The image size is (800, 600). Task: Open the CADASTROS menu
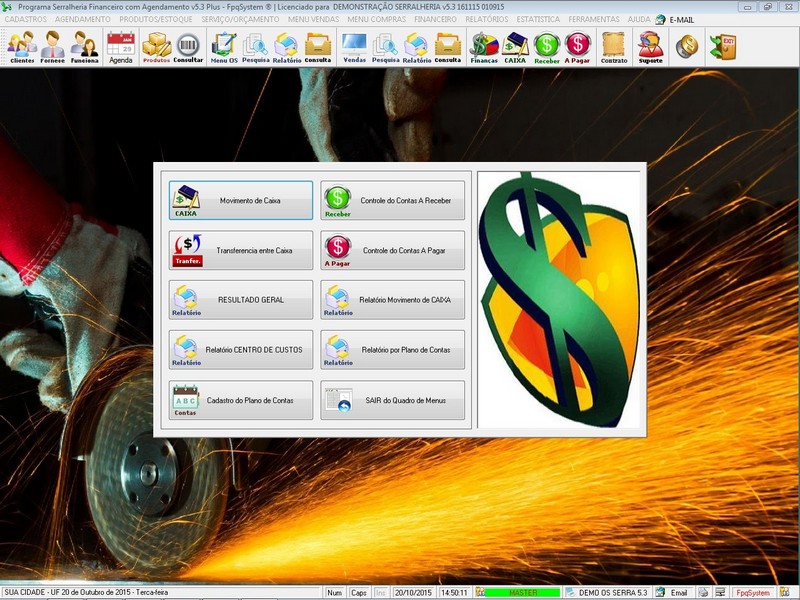coord(26,19)
